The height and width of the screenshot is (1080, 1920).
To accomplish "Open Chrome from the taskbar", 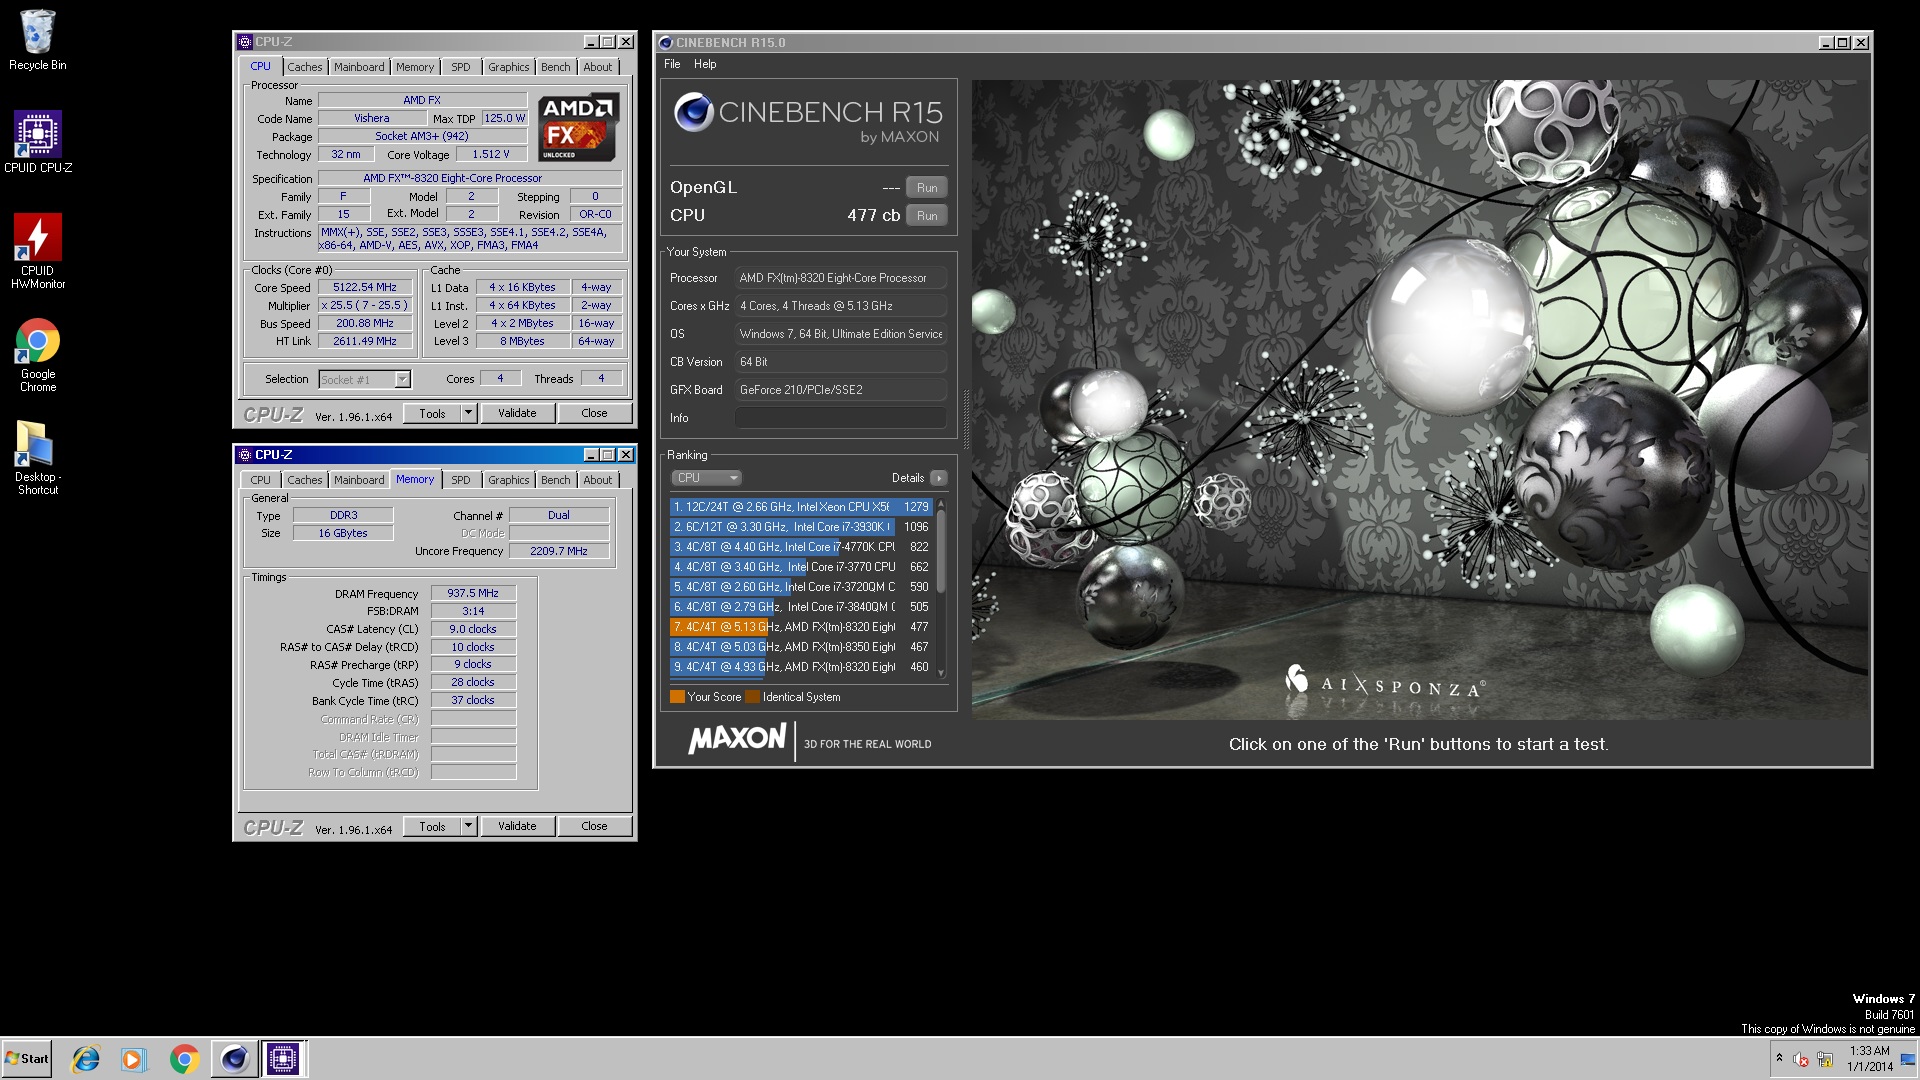I will click(184, 1059).
